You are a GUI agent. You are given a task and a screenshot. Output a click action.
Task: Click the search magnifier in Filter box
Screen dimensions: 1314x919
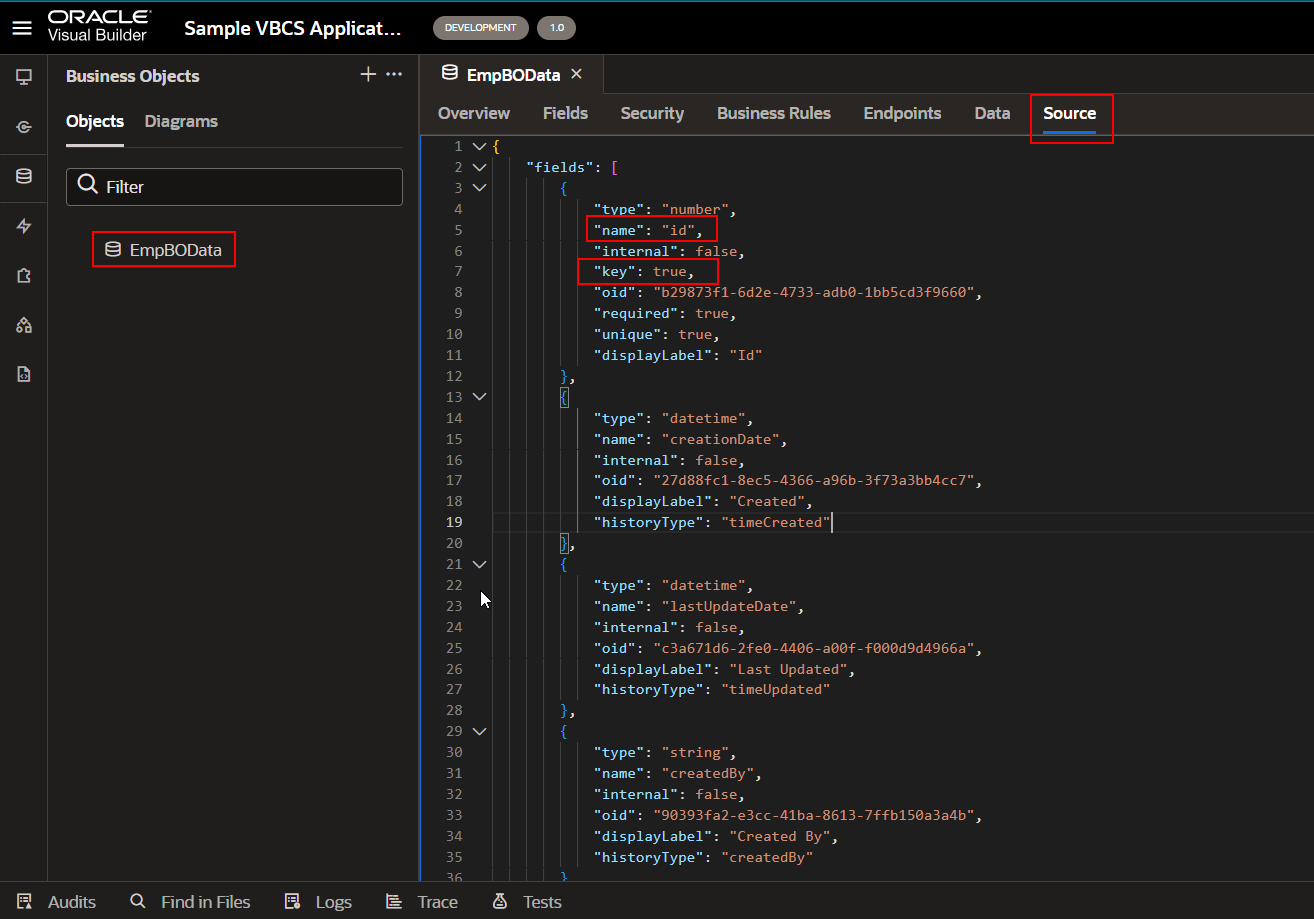tap(88, 186)
